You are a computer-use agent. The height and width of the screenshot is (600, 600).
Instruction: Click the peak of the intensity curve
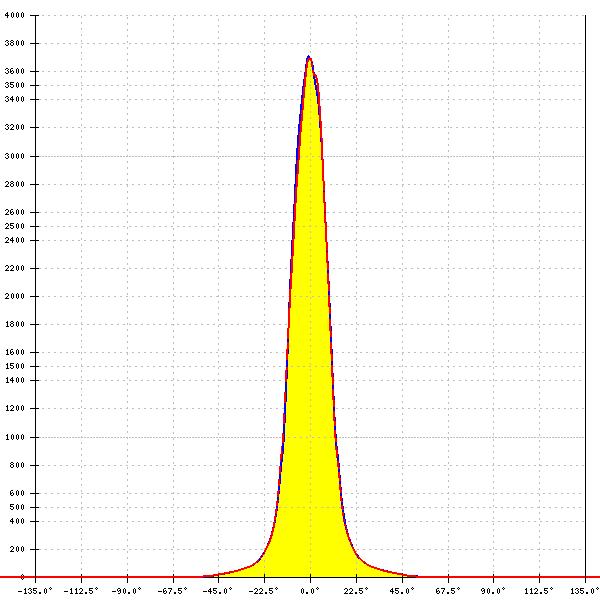pos(309,57)
